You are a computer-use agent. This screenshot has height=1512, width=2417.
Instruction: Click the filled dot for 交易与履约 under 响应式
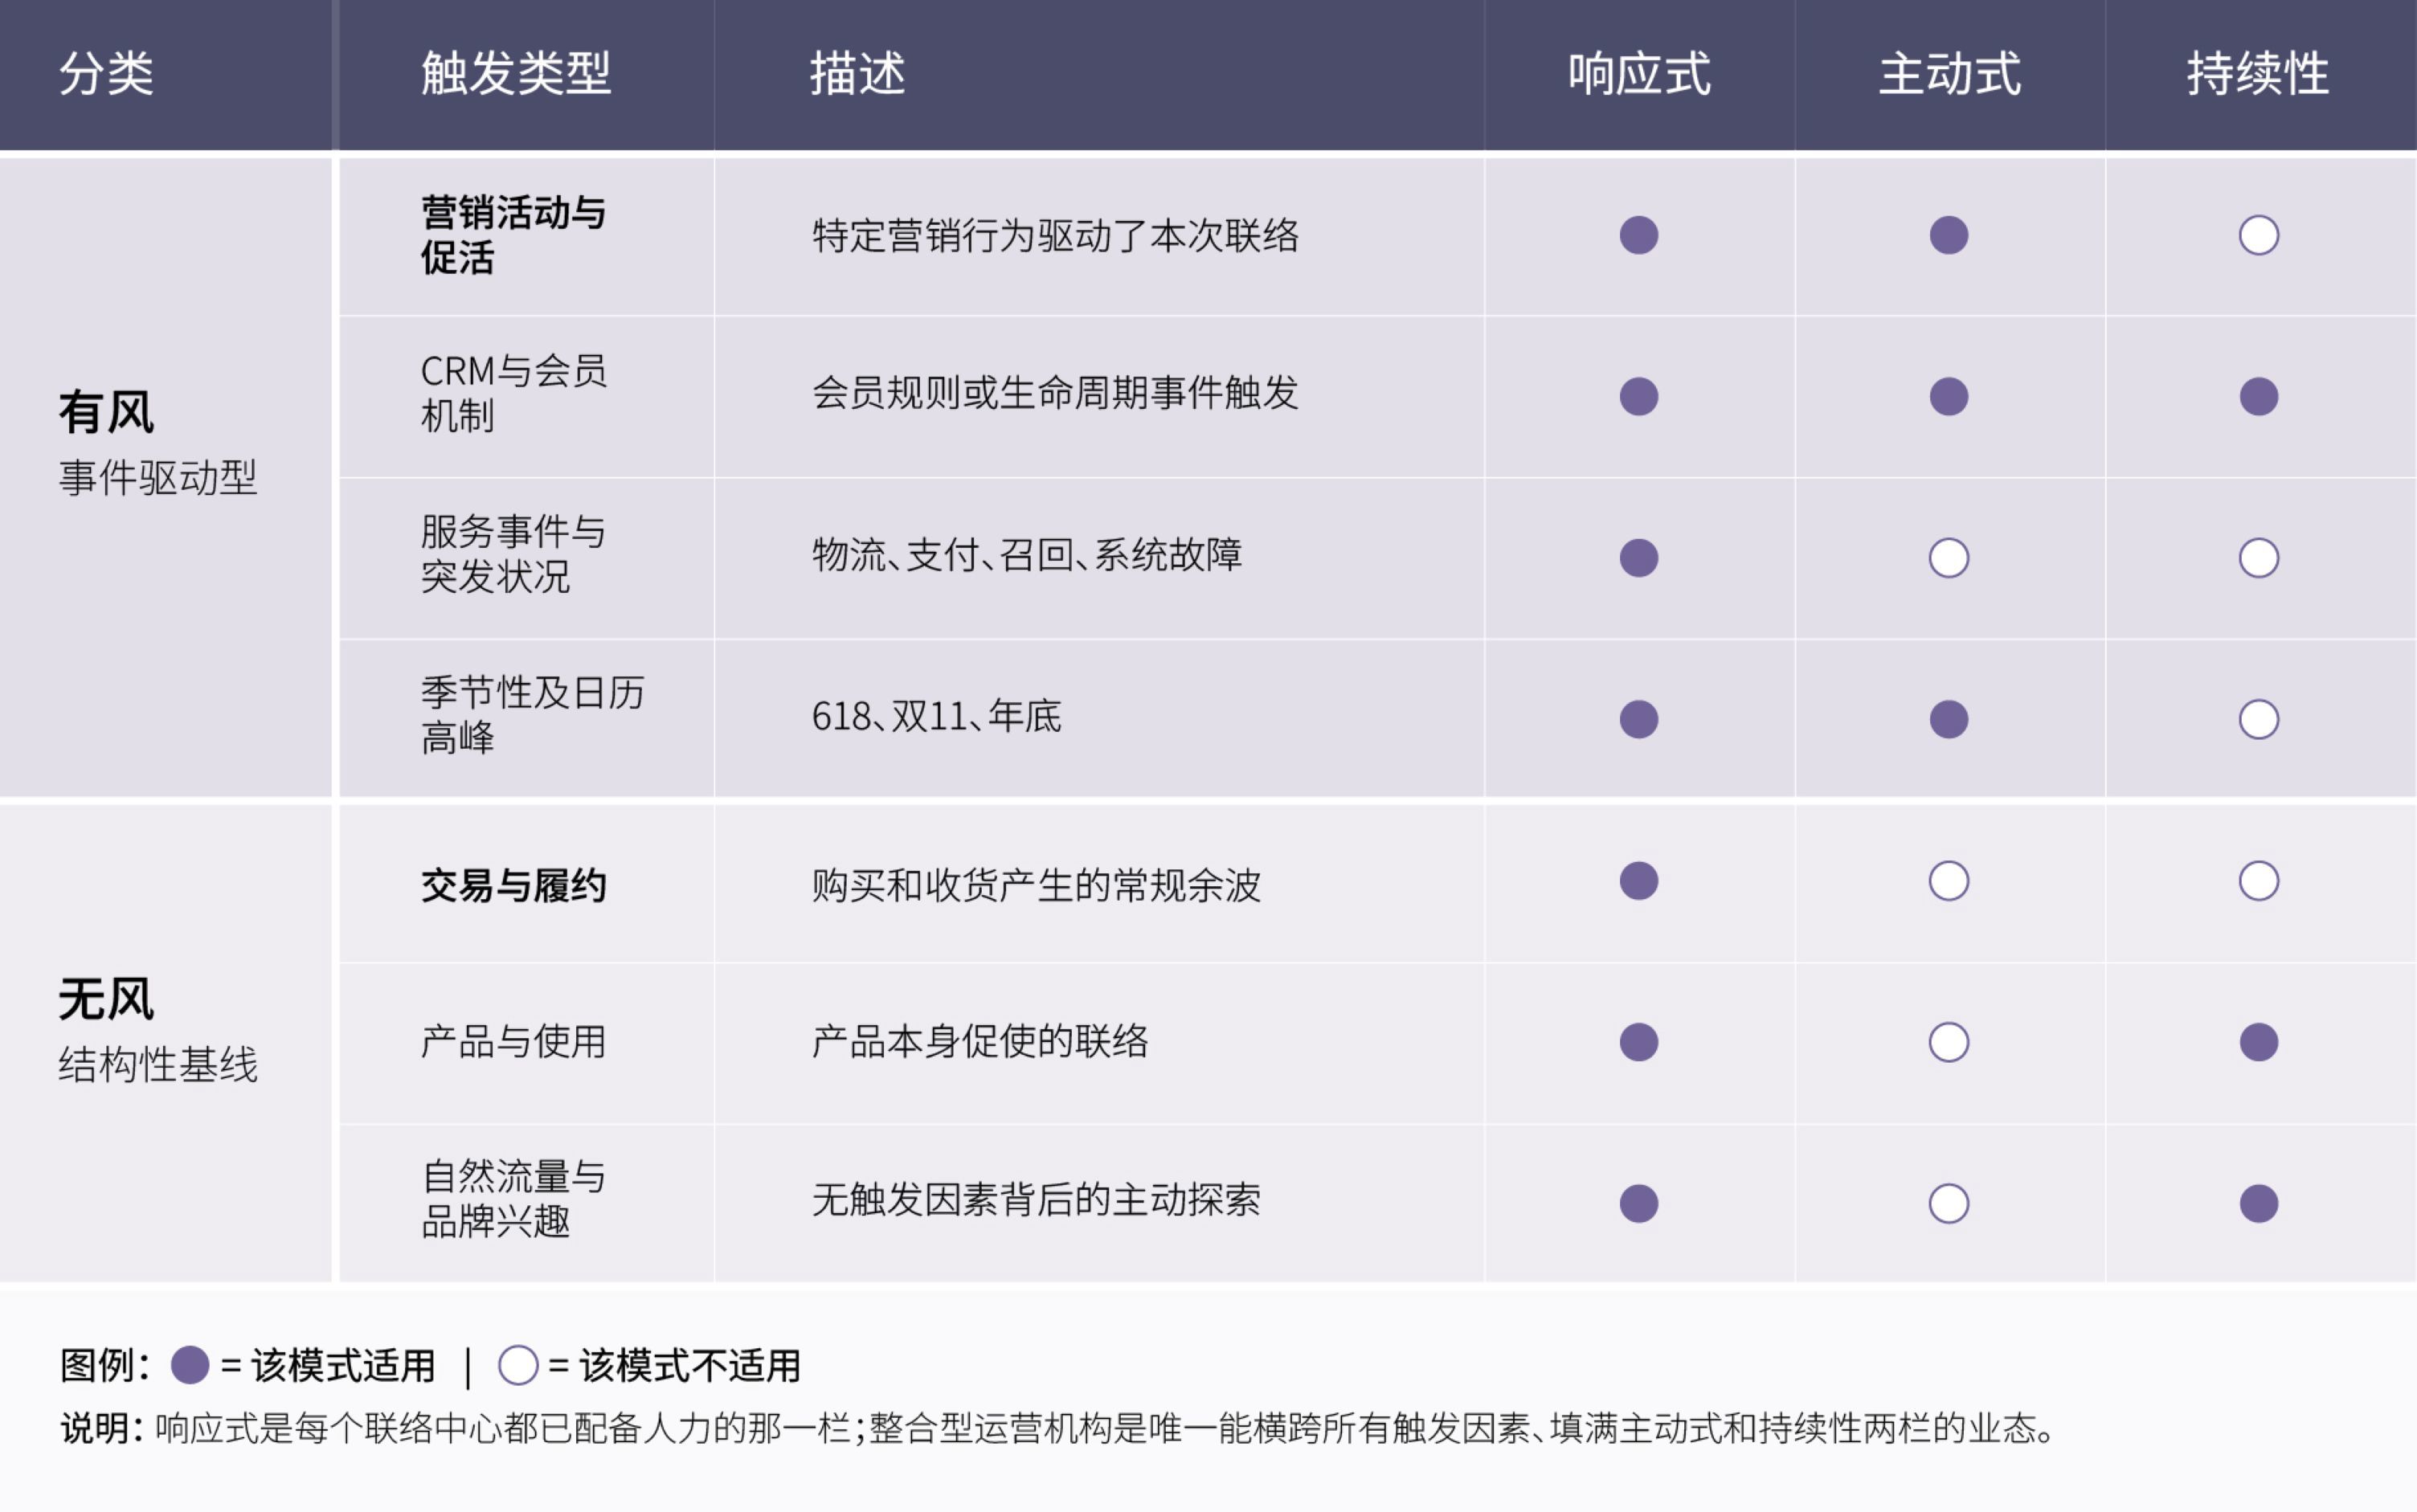(x=1638, y=881)
